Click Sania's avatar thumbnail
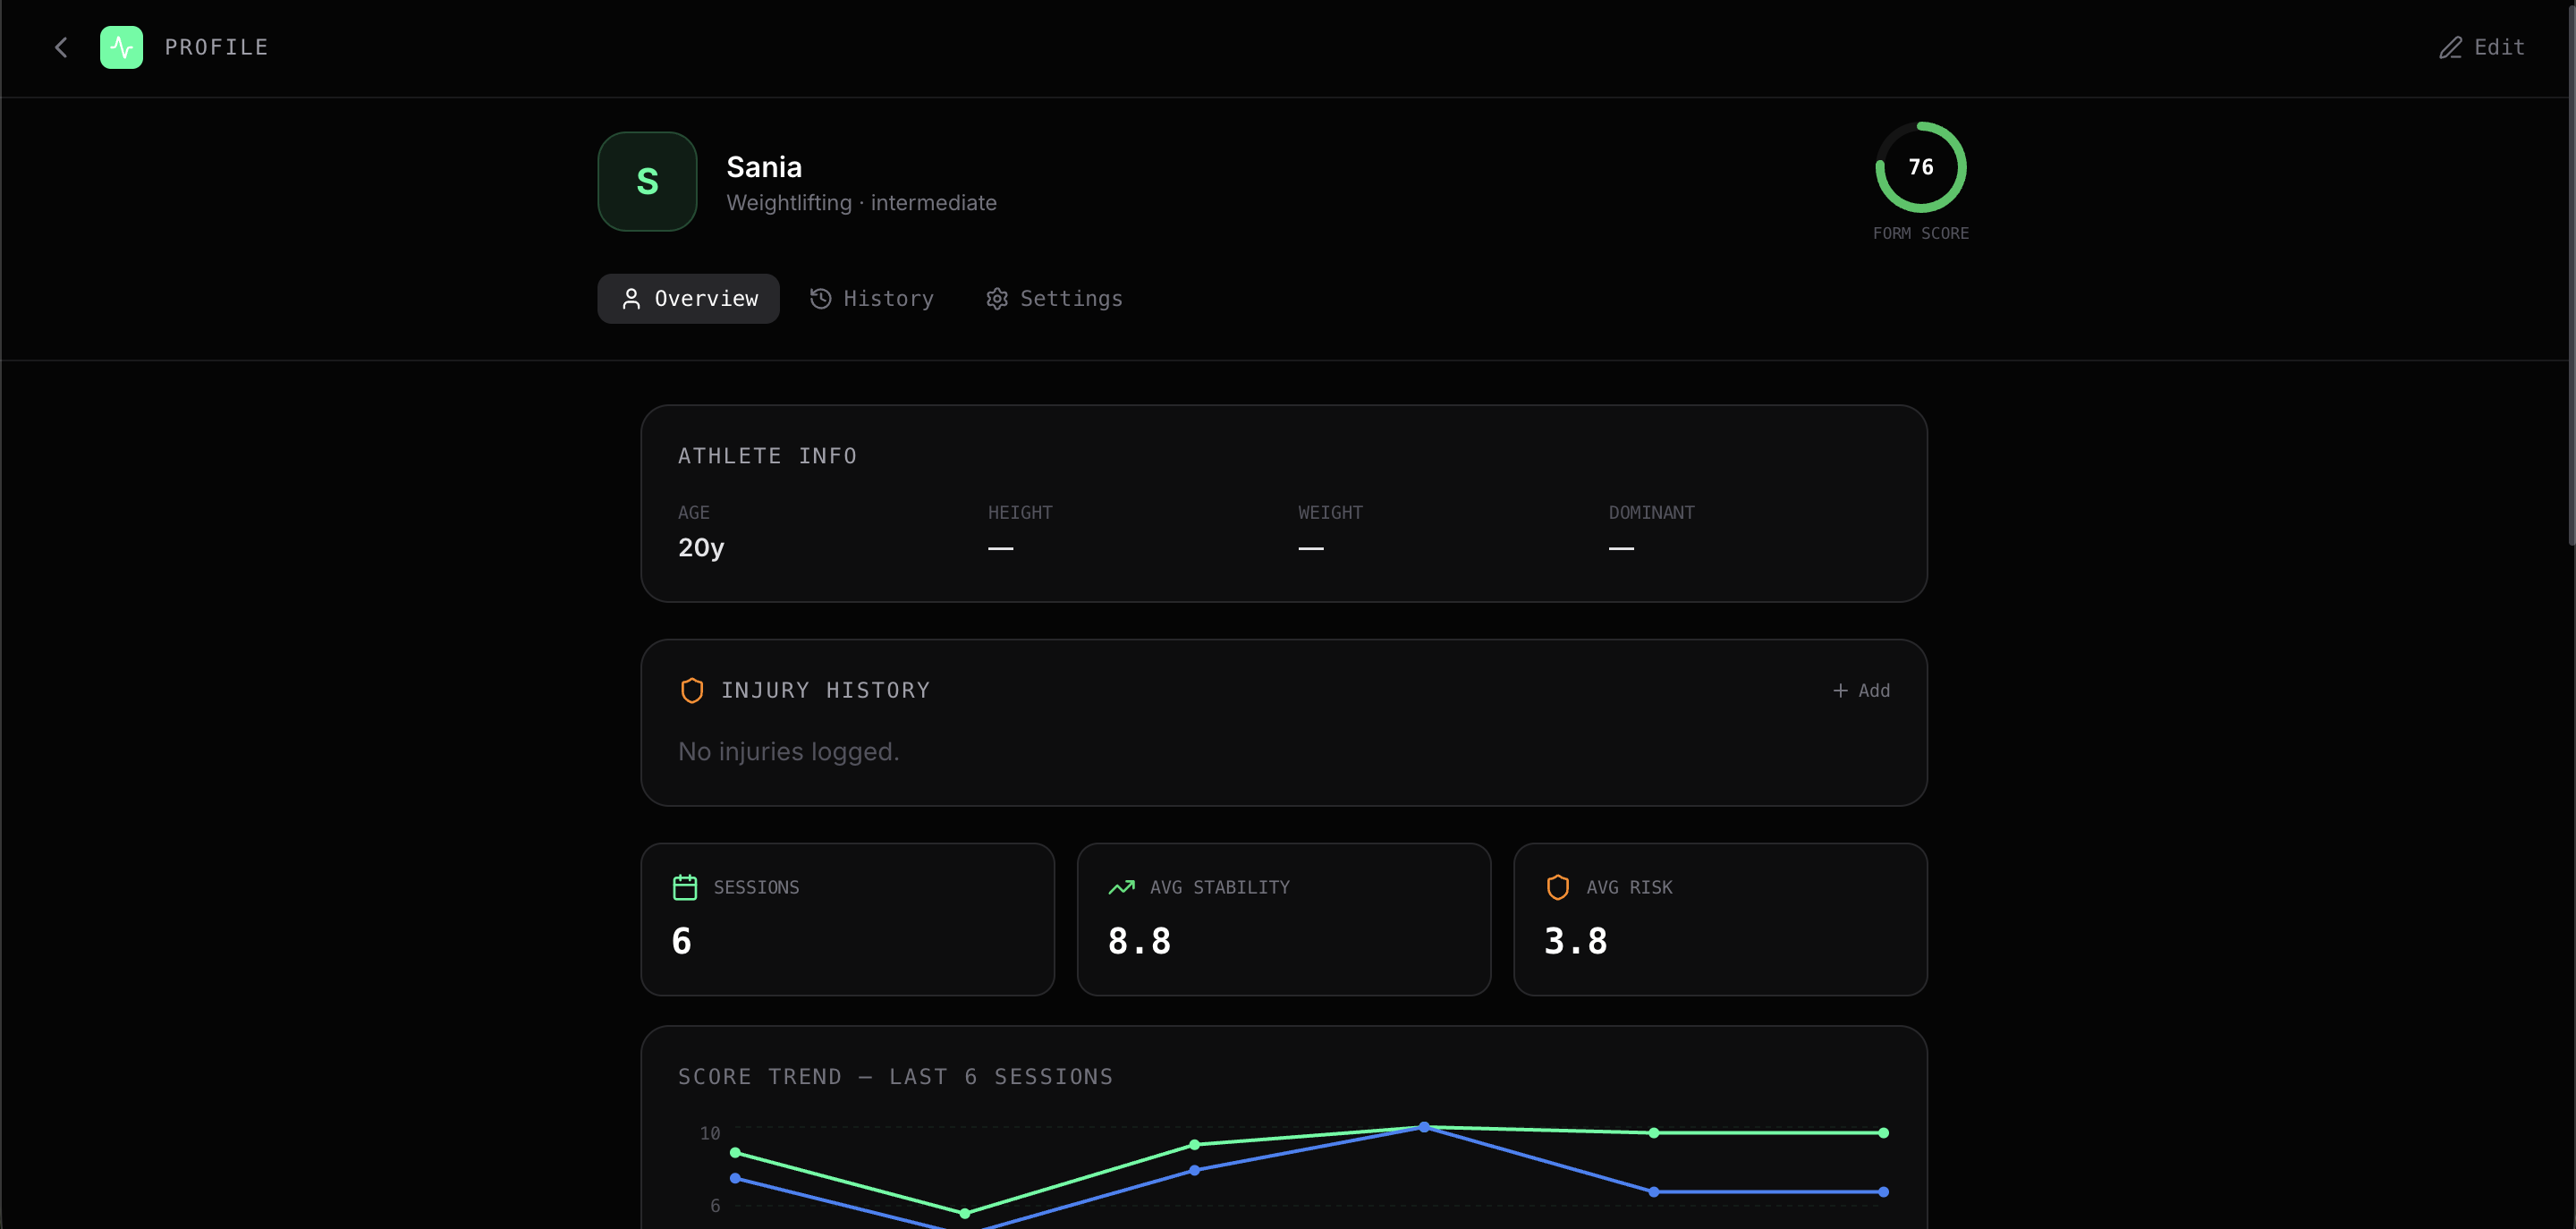This screenshot has width=2576, height=1229. coord(647,181)
